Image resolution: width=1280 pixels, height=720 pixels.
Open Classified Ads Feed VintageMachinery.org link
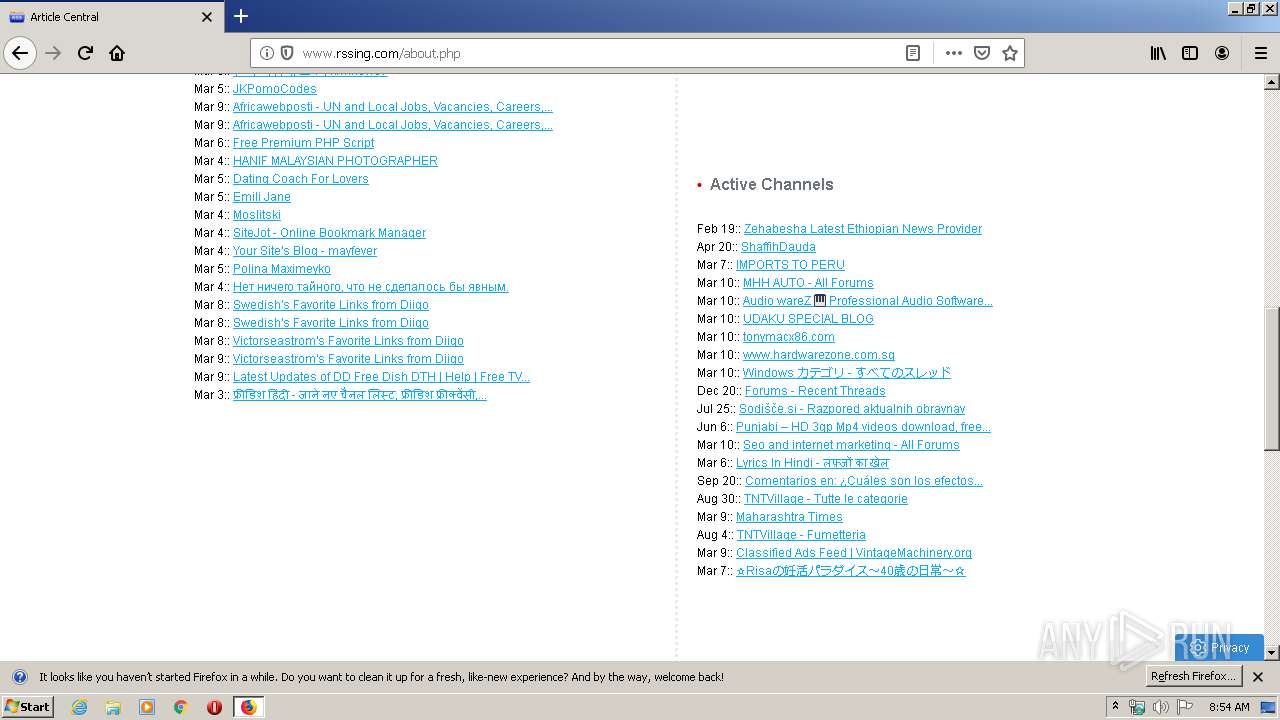853,553
